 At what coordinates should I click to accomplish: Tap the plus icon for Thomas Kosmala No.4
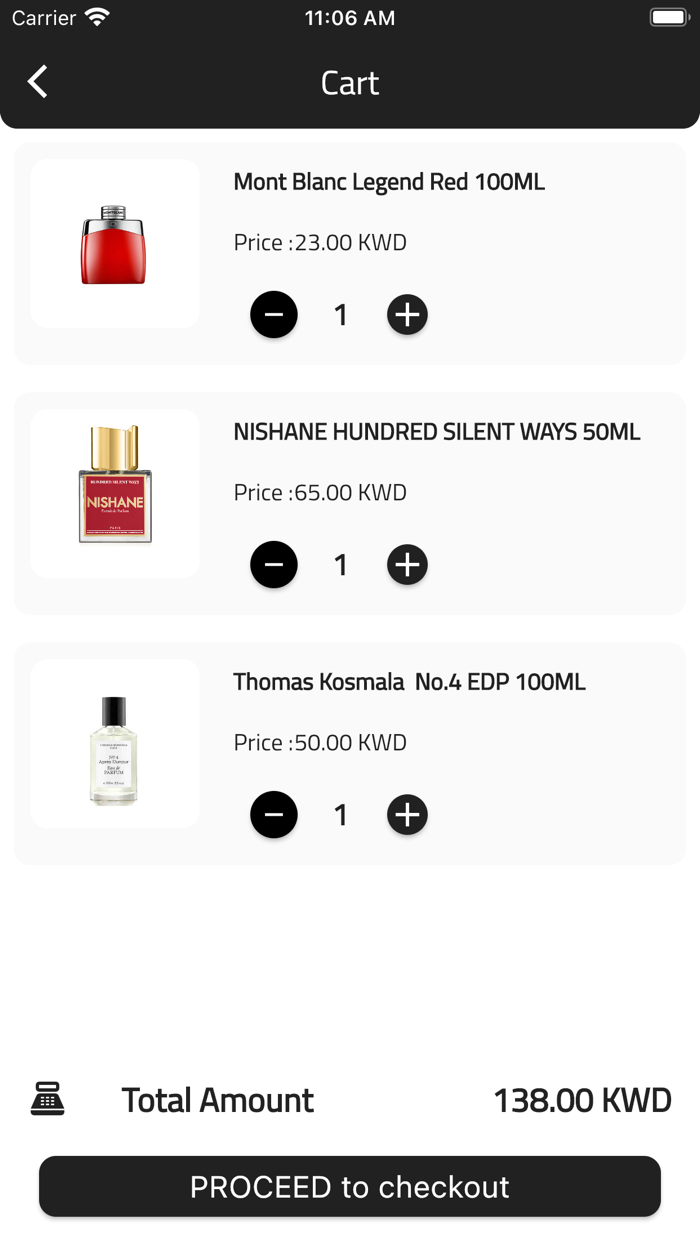[407, 814]
